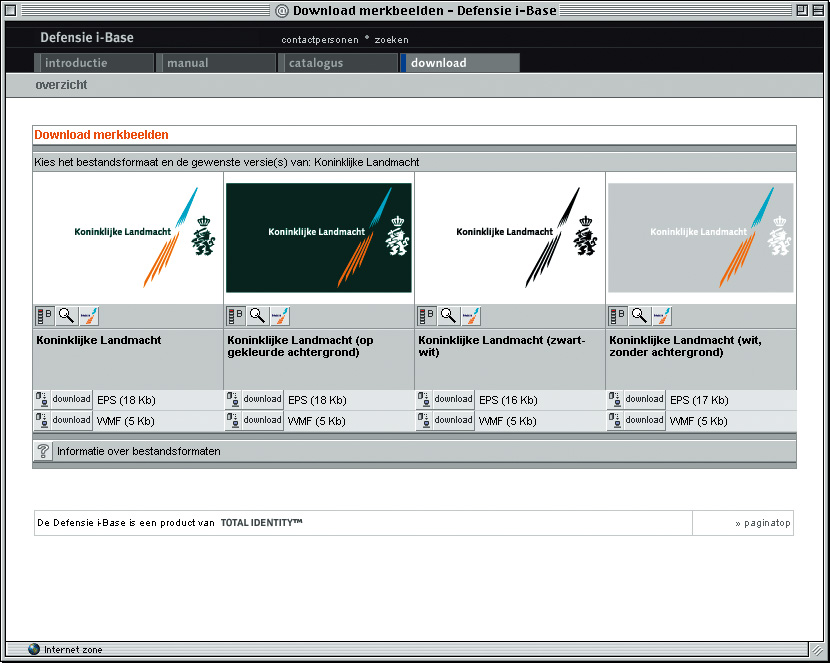Click the paintbrush icon under the black-and-white logo

[471, 316]
